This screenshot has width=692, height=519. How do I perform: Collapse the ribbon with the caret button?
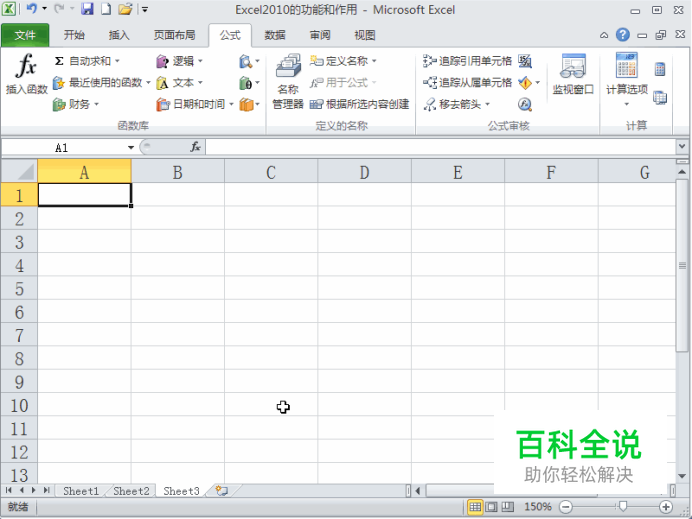coord(604,35)
